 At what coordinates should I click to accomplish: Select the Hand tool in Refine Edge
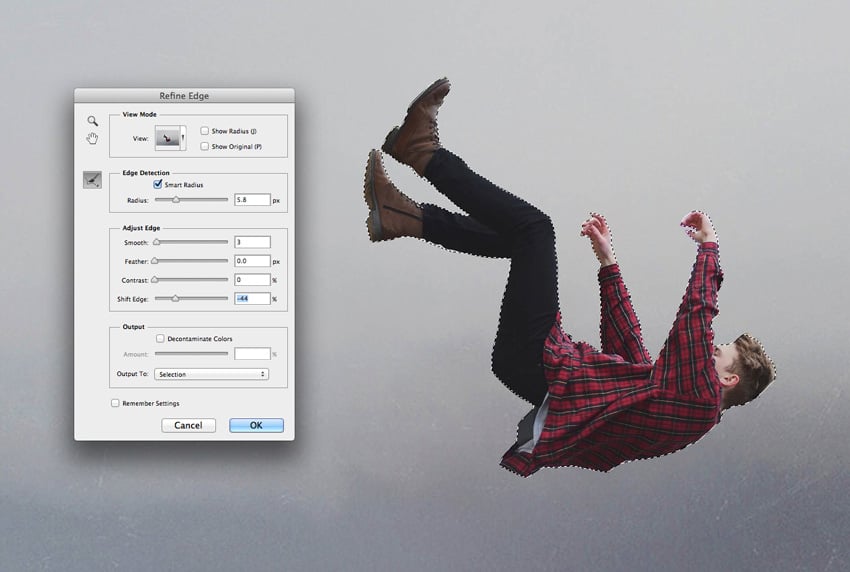tap(92, 138)
